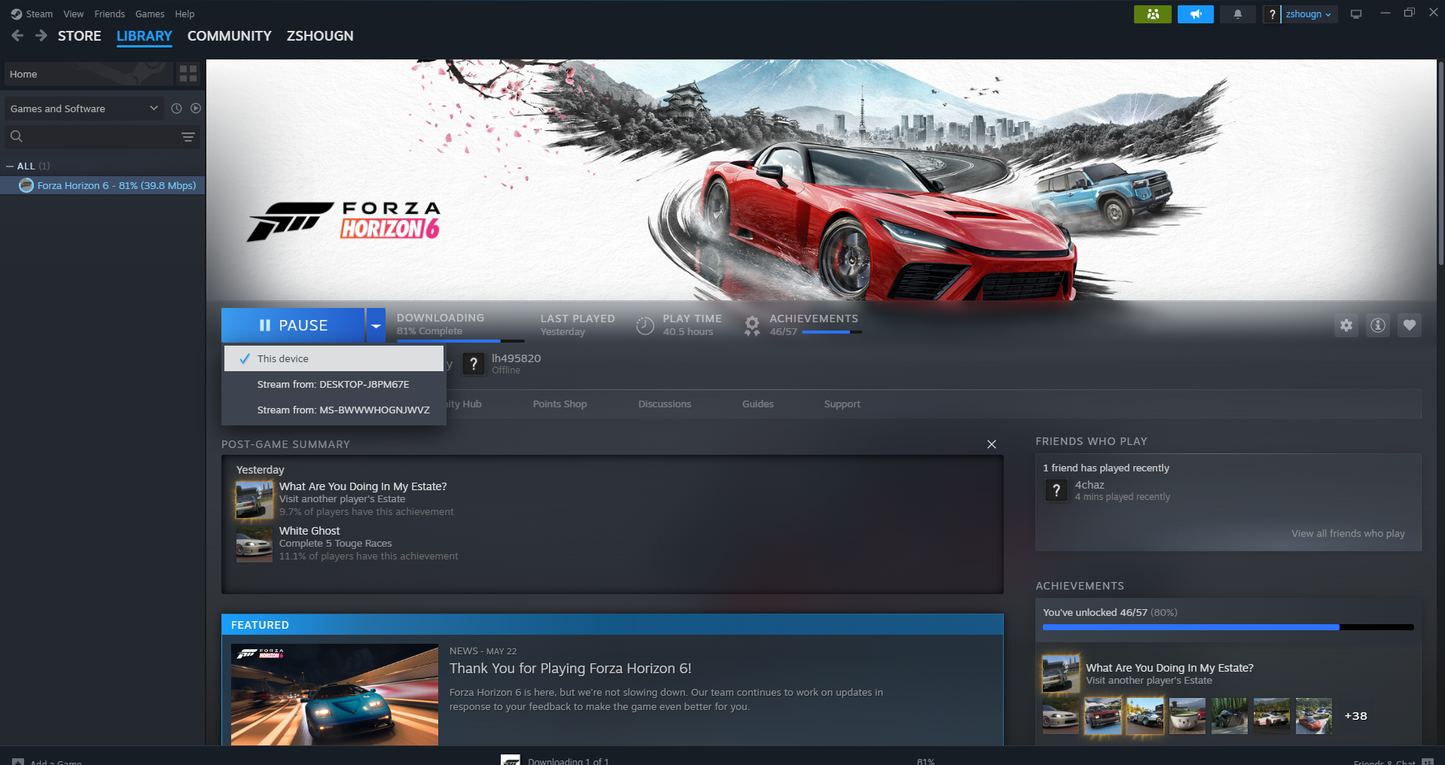Go to the COMMUNITY tab
The height and width of the screenshot is (765, 1445).
point(229,36)
